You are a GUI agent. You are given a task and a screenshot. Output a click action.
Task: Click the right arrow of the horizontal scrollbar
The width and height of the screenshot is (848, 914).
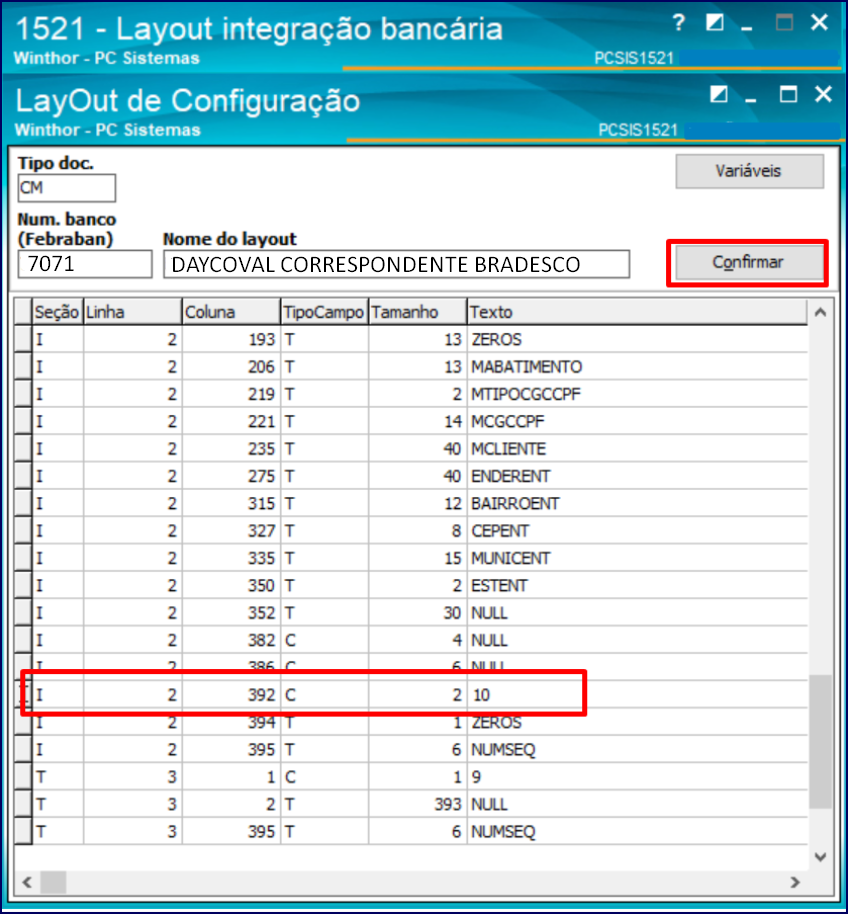tap(795, 882)
